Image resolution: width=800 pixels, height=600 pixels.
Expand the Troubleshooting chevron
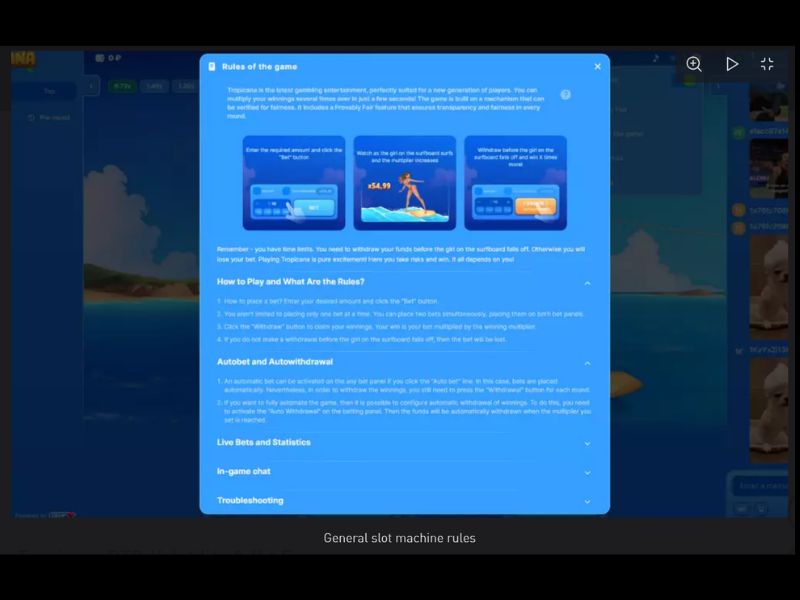pyautogui.click(x=587, y=501)
